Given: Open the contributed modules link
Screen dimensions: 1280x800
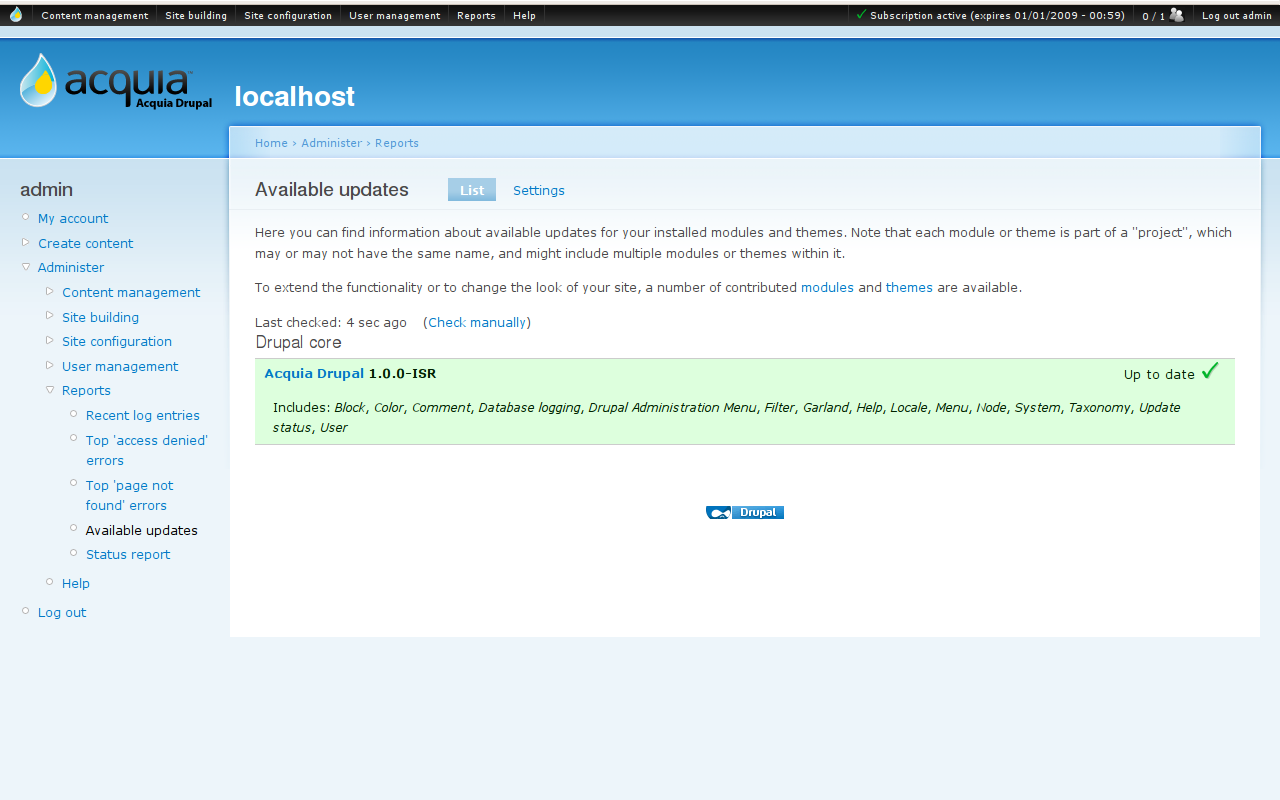Looking at the screenshot, I should (x=827, y=287).
